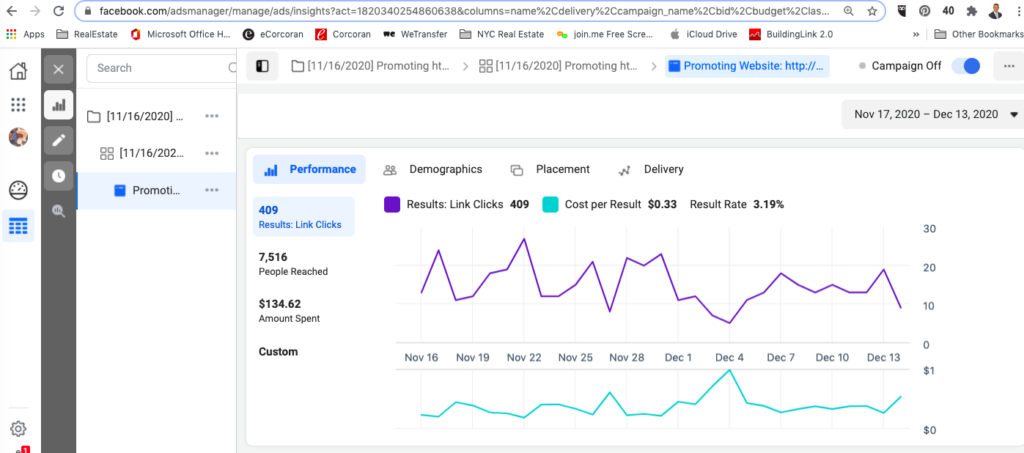Switch to the Delivery tab
1024x453 pixels.
click(650, 170)
